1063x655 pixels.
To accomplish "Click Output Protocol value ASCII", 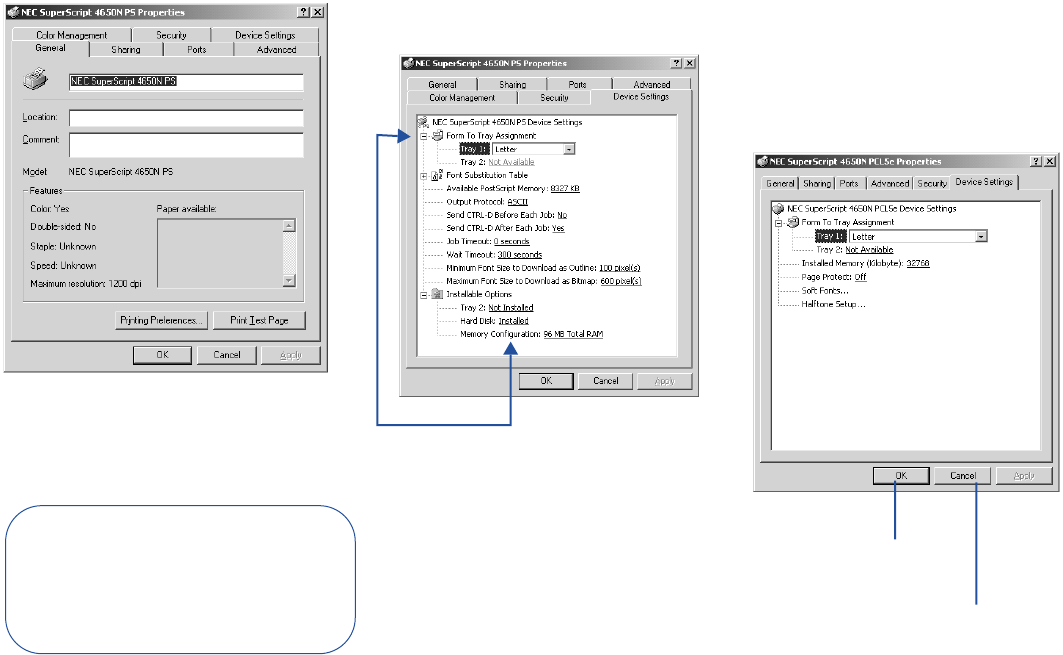I will click(x=517, y=202).
